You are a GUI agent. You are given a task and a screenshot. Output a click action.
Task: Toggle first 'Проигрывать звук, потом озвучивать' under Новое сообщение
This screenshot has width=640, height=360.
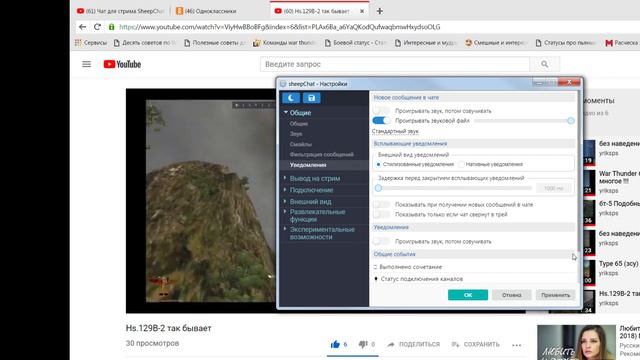pos(381,111)
